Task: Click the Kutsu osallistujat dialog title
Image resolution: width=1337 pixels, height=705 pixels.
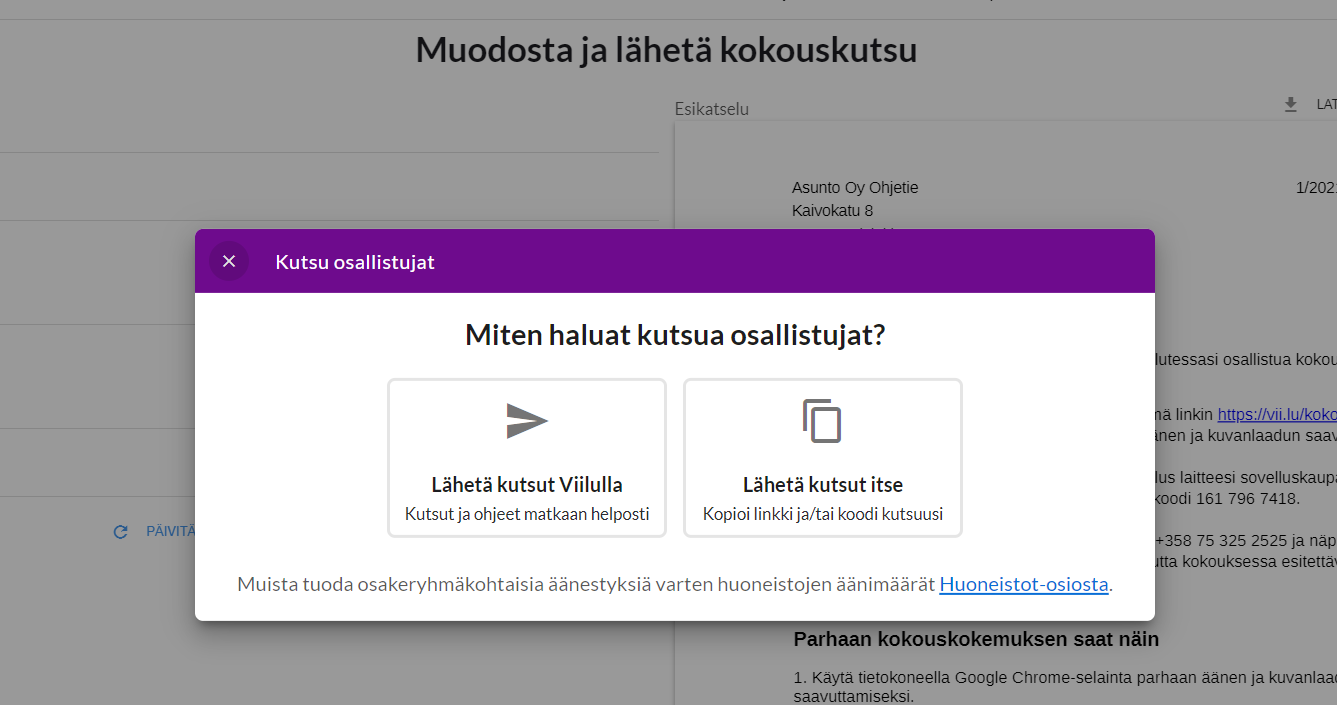Action: (x=355, y=262)
